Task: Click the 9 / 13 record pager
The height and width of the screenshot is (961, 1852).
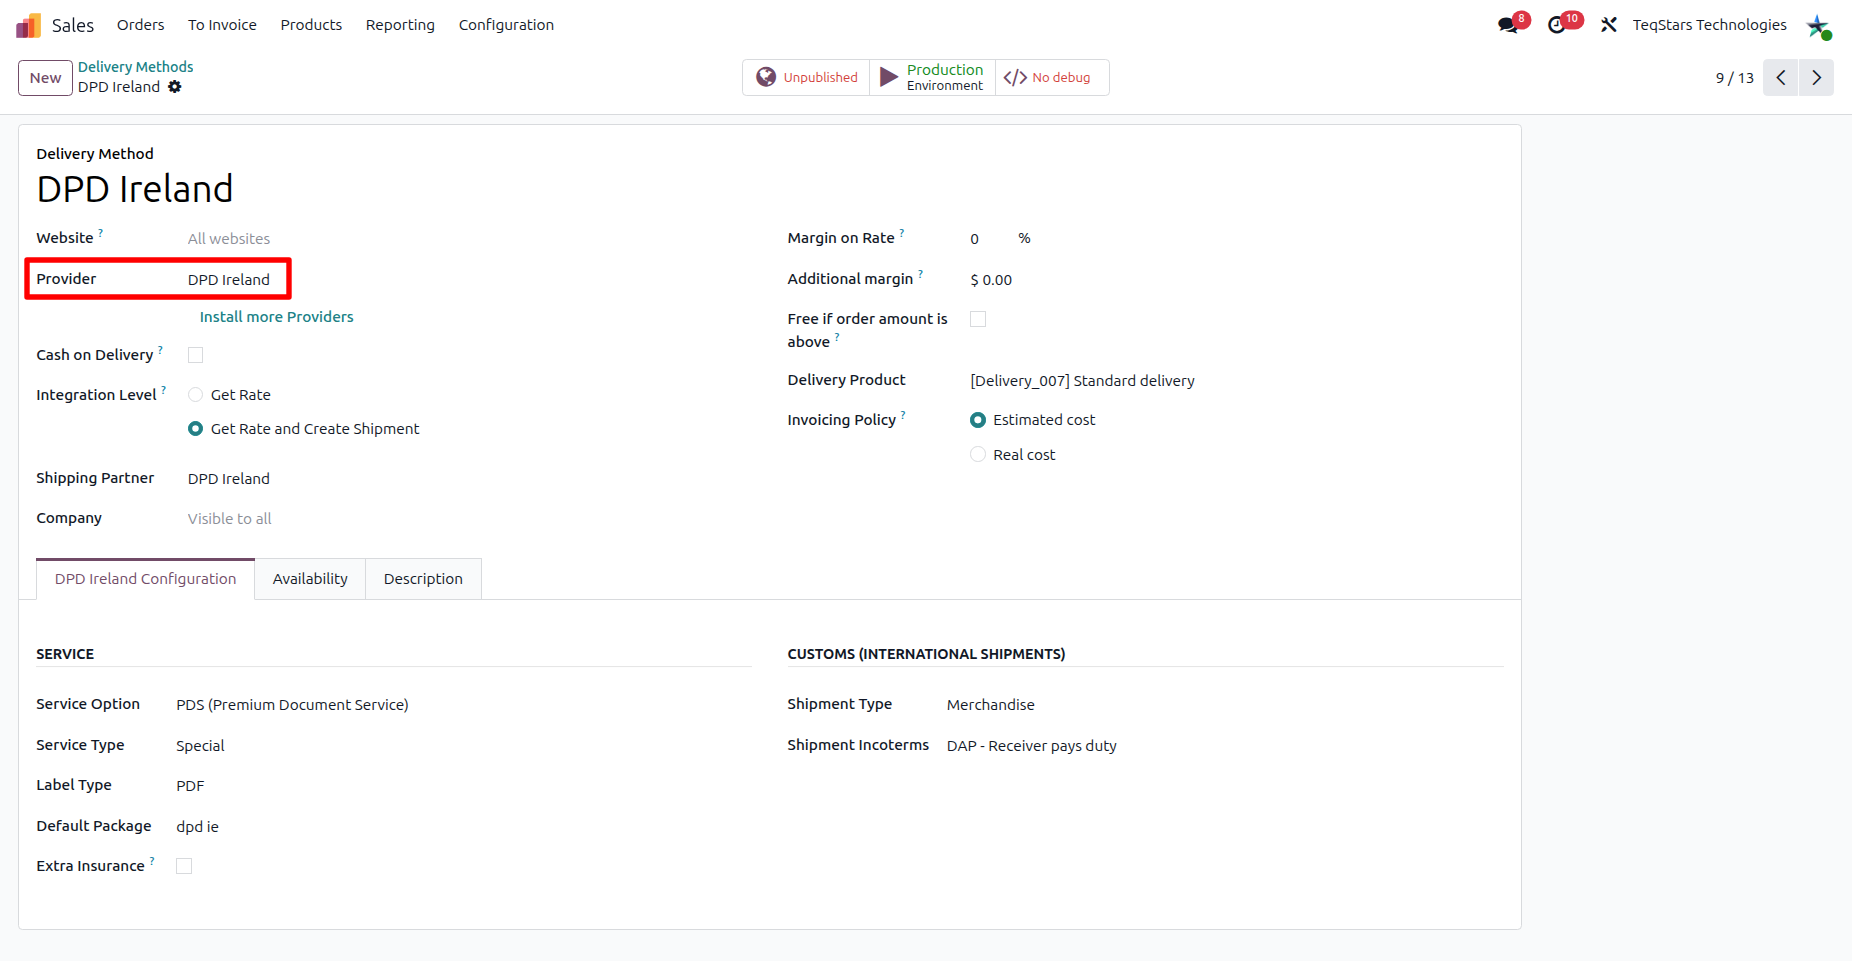Action: tap(1734, 78)
